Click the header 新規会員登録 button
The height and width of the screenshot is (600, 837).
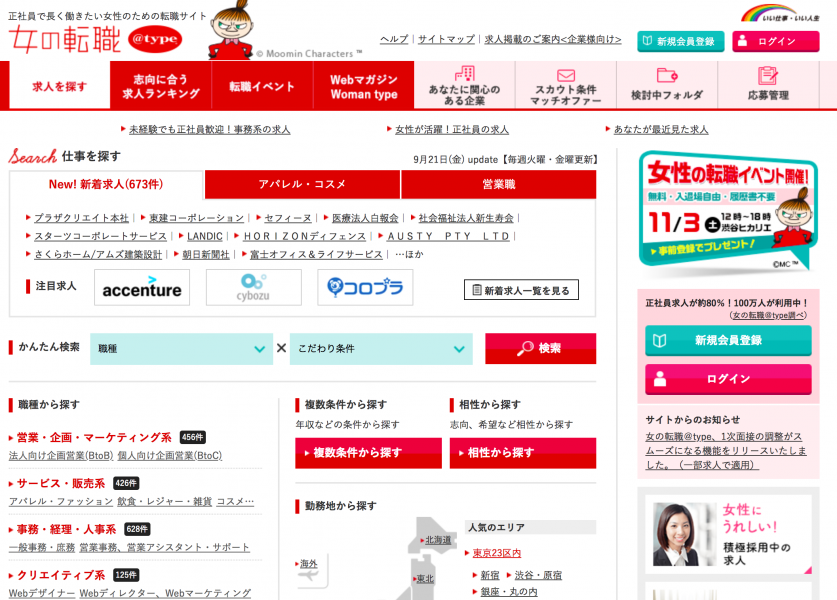click(681, 41)
